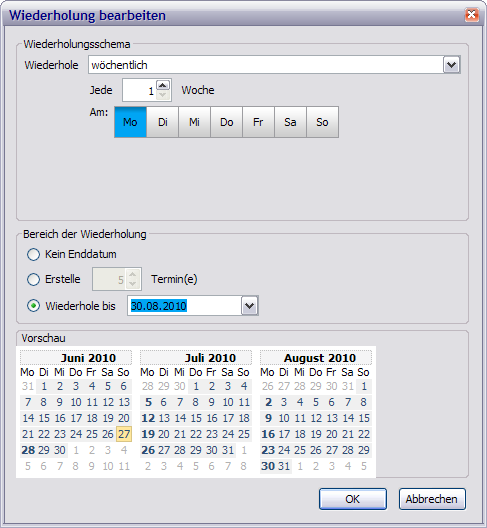
Task: Confirm with the OK button
Action: (x=353, y=499)
